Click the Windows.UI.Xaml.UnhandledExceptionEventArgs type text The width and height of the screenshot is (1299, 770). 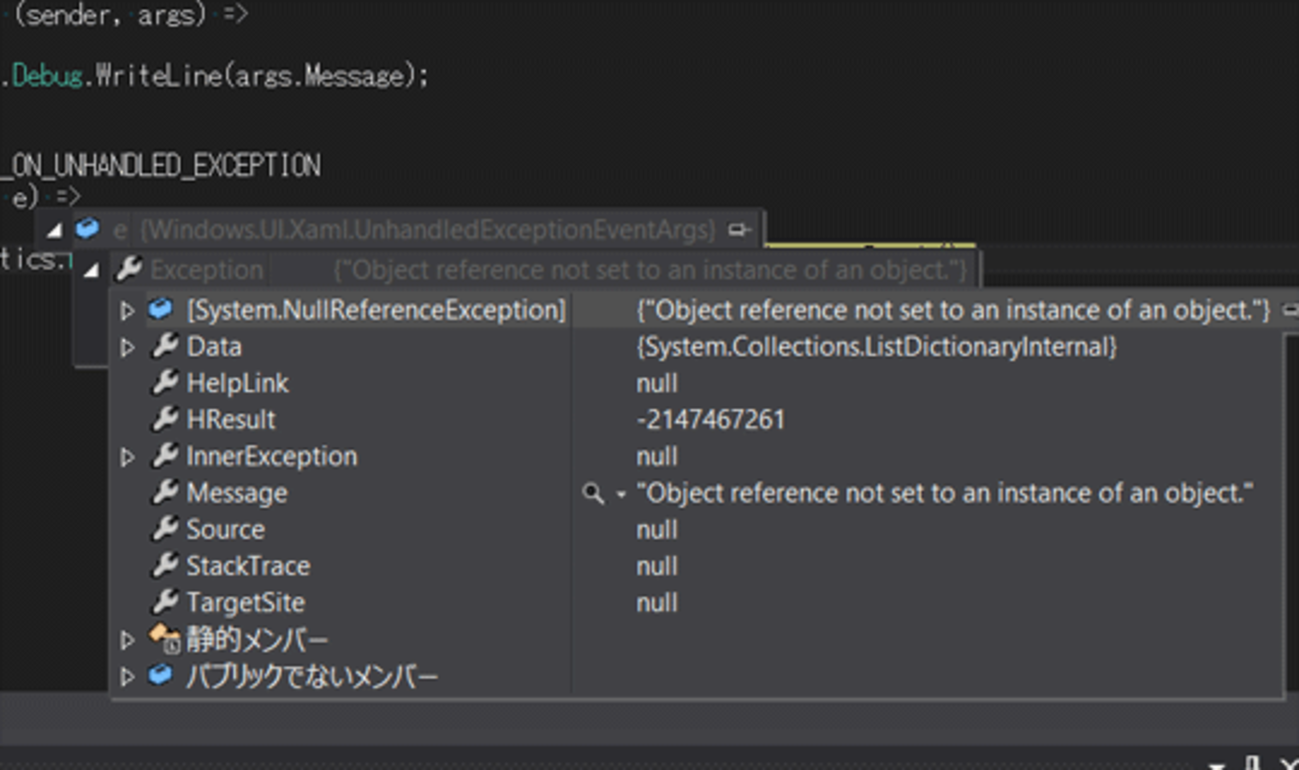428,230
